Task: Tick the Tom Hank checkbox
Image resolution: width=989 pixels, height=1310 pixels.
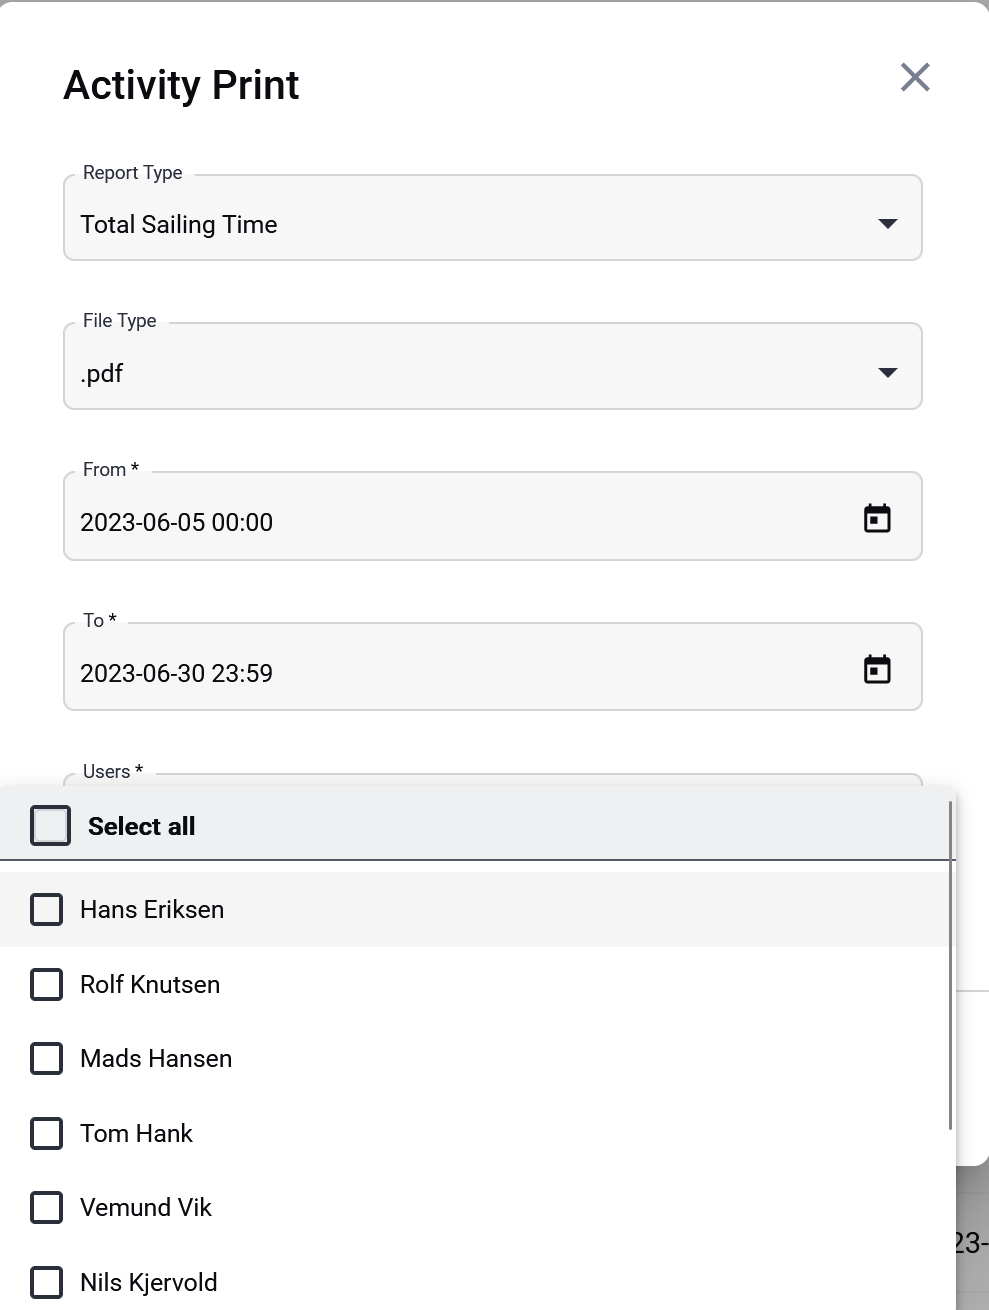Action: (47, 1133)
